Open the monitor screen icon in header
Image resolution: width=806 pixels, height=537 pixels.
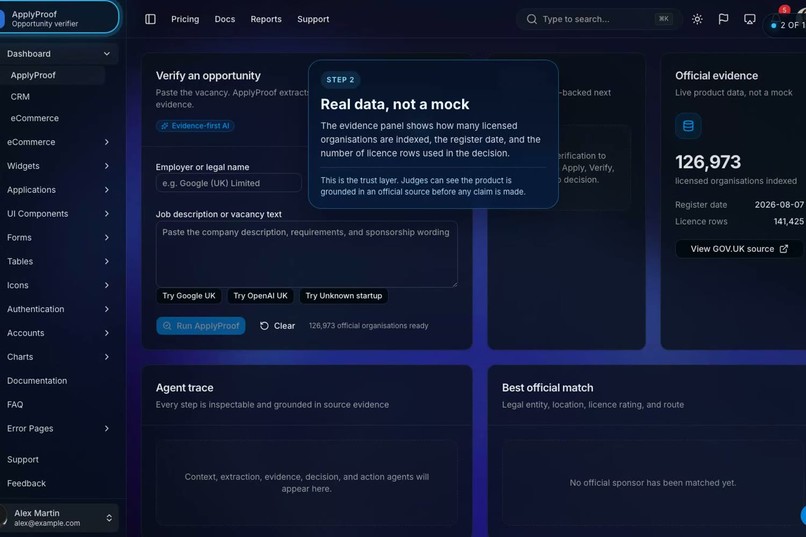point(749,19)
